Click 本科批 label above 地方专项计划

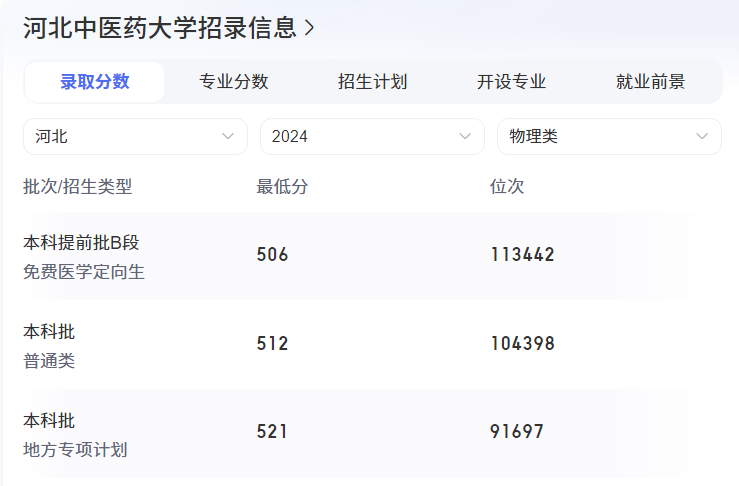click(49, 420)
